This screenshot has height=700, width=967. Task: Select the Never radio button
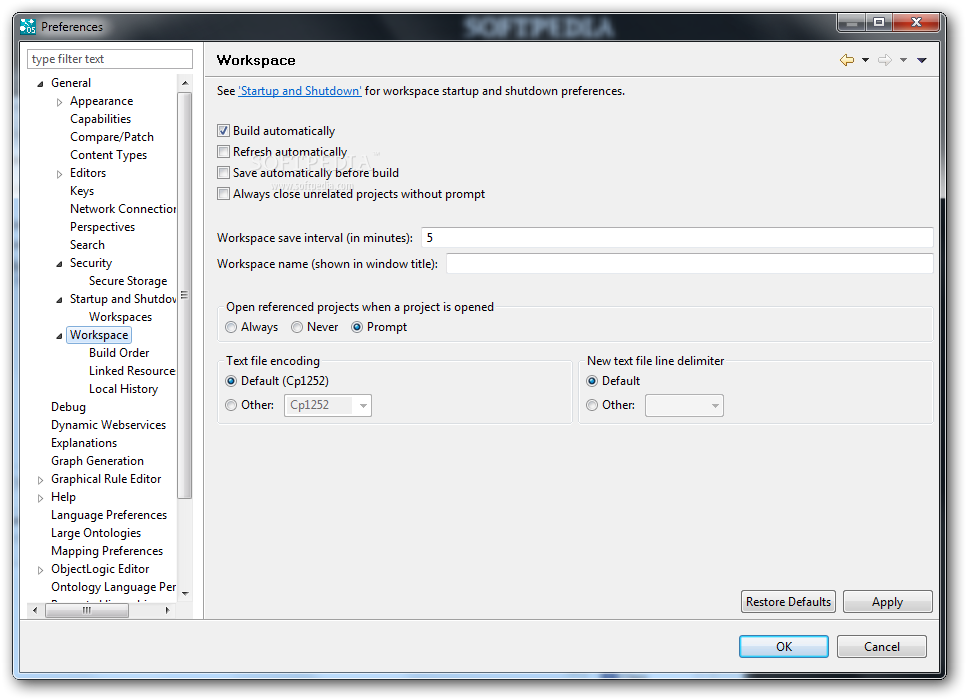tap(297, 327)
